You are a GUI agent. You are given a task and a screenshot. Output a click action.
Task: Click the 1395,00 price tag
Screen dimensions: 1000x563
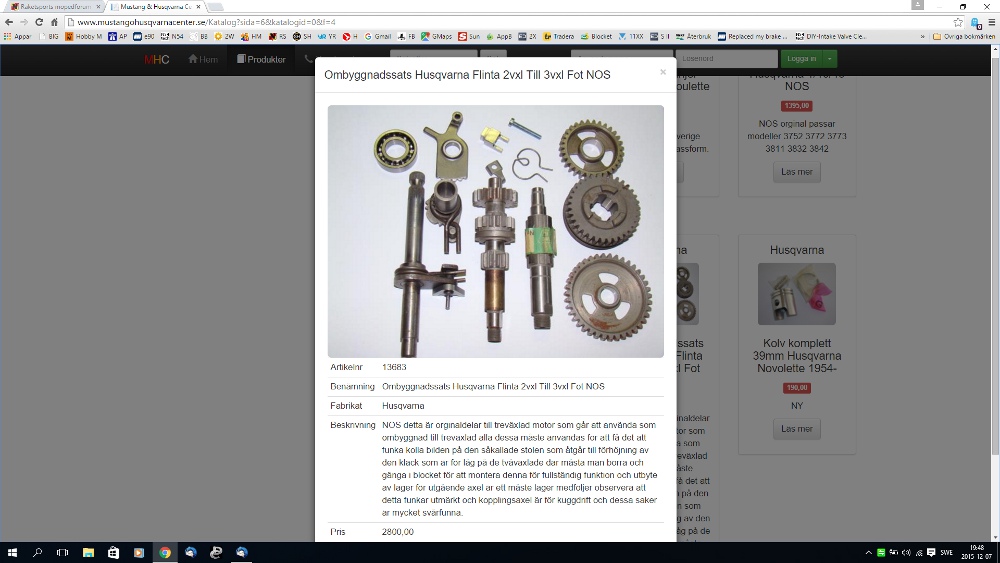coord(797,106)
